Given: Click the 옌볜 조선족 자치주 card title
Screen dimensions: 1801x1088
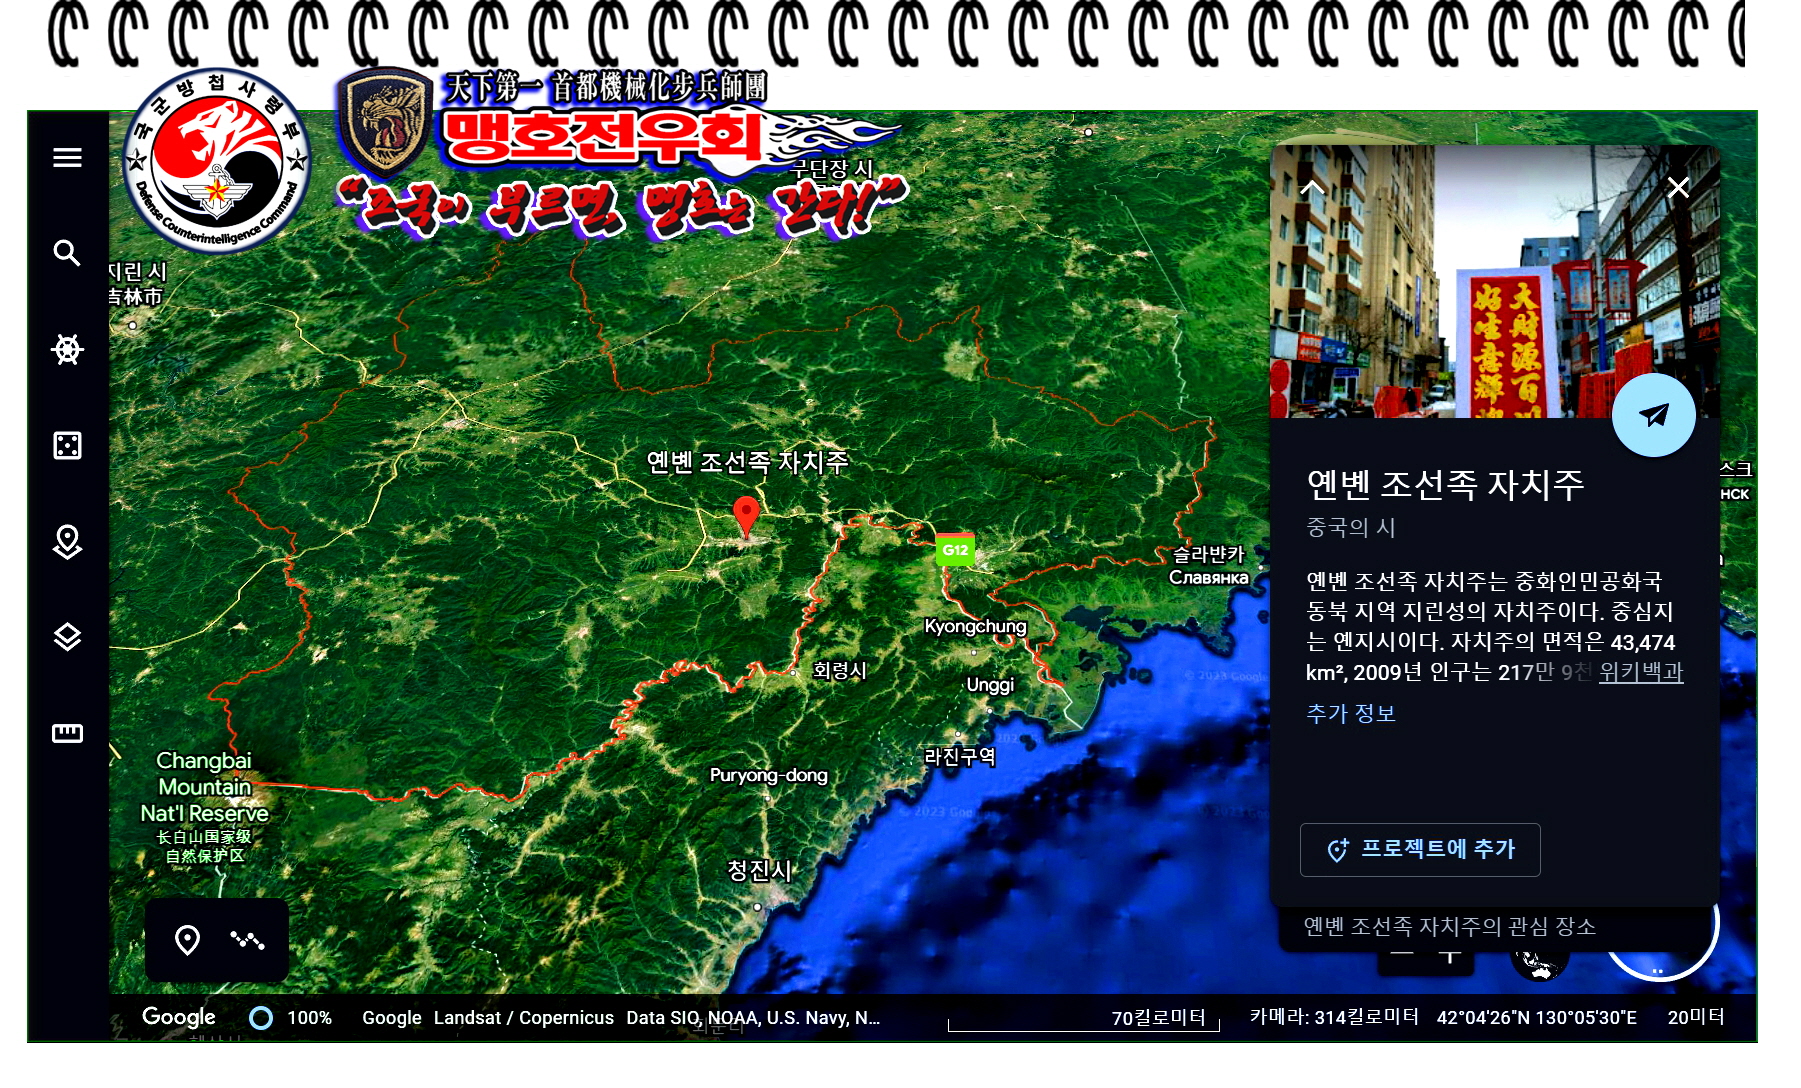Looking at the screenshot, I should (1446, 484).
